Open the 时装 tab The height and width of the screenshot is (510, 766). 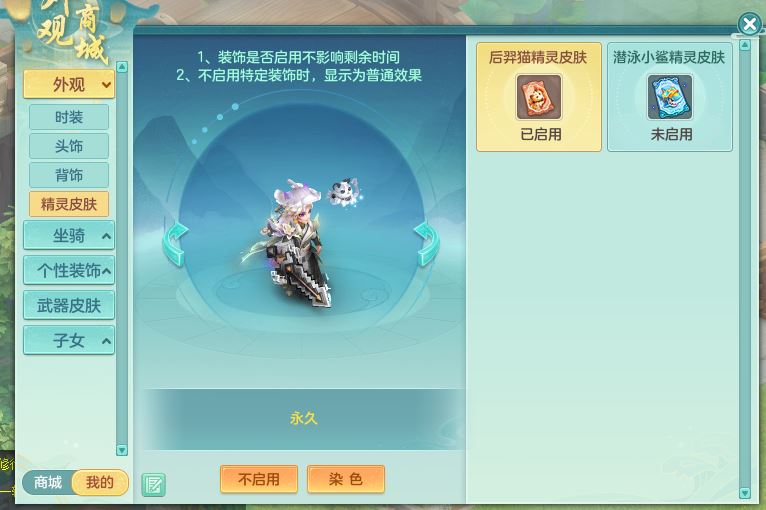69,117
